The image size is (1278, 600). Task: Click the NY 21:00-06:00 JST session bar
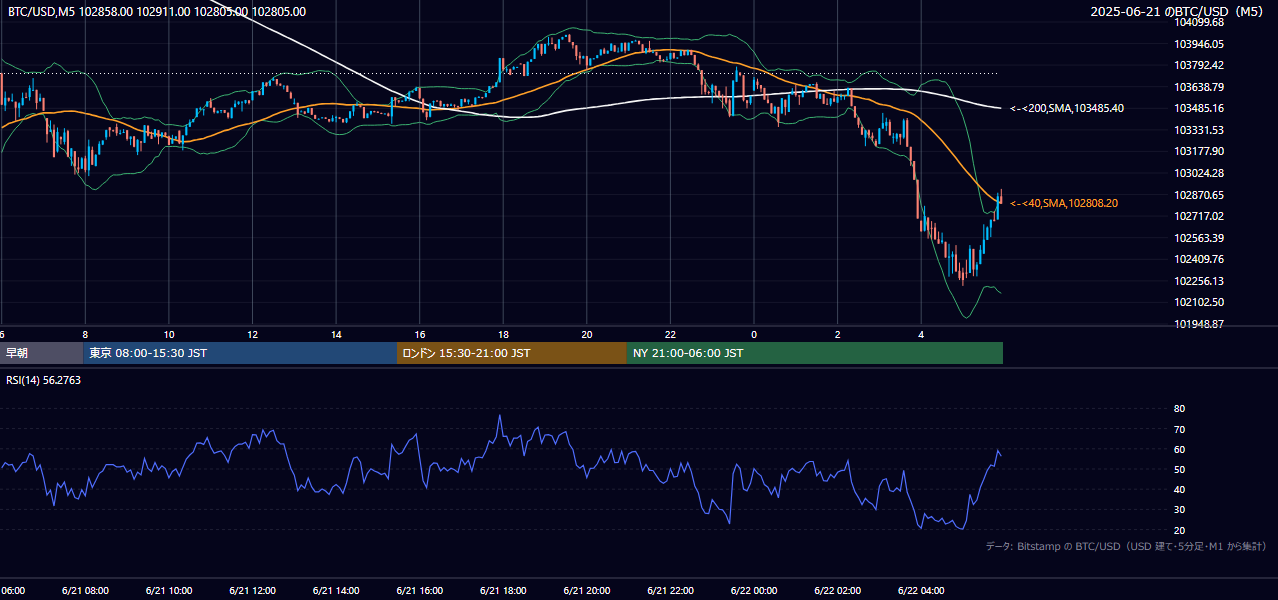coord(815,353)
